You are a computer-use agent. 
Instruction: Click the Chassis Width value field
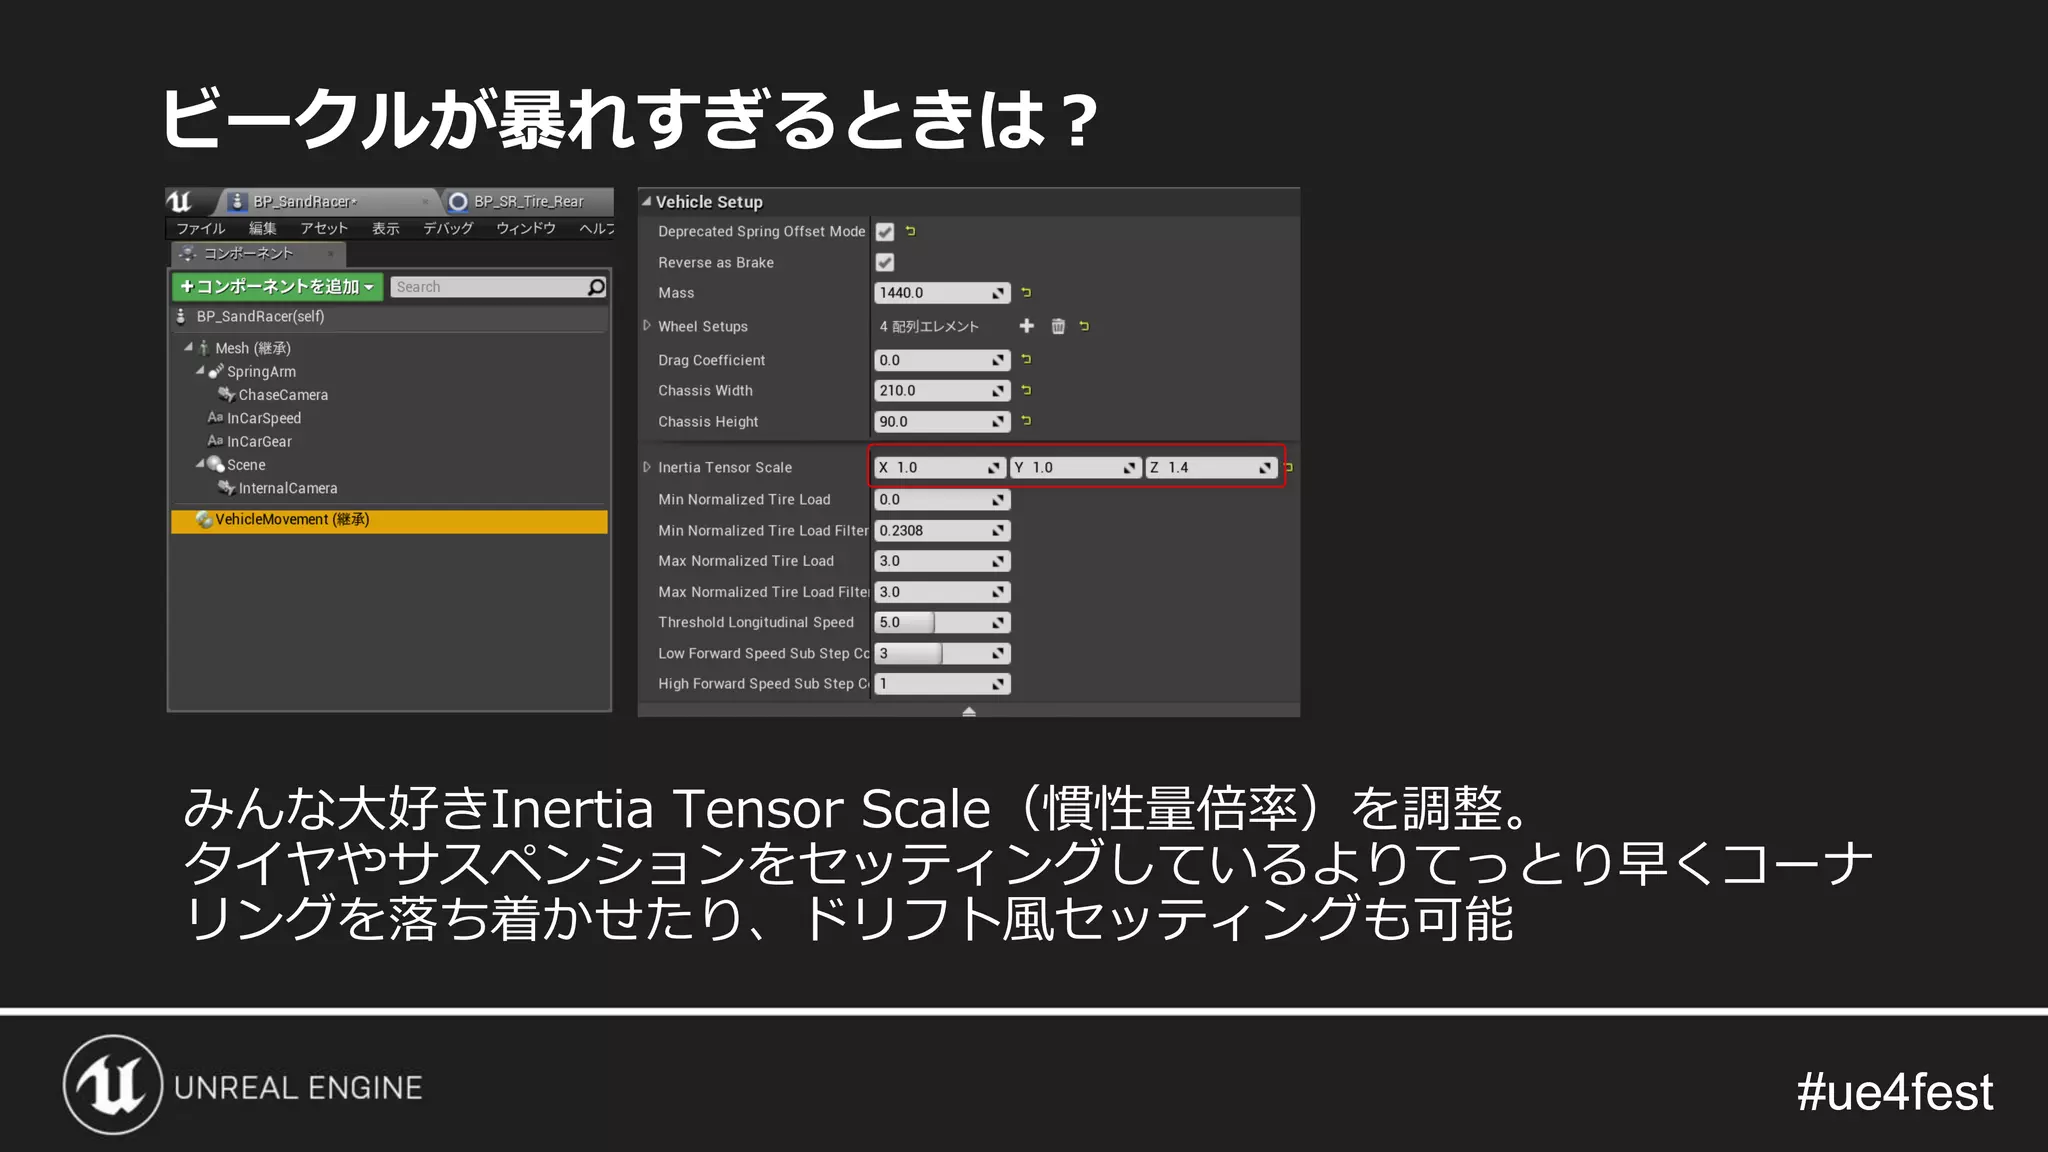(942, 391)
